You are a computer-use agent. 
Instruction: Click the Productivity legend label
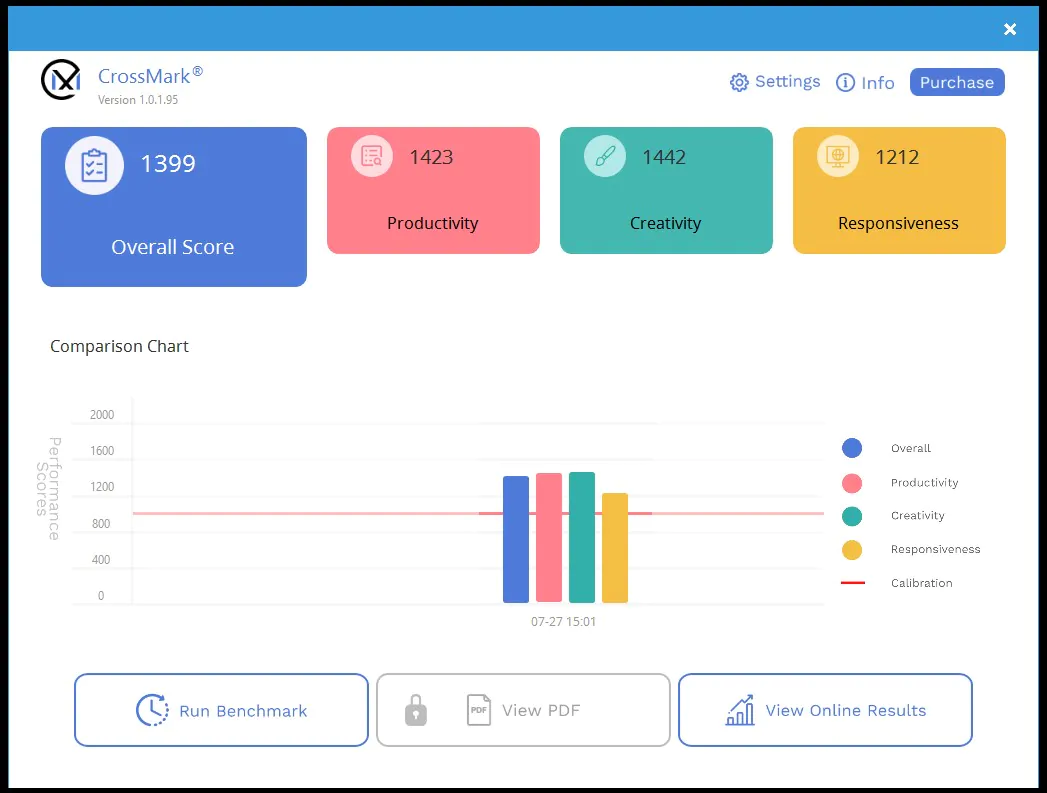tap(925, 483)
